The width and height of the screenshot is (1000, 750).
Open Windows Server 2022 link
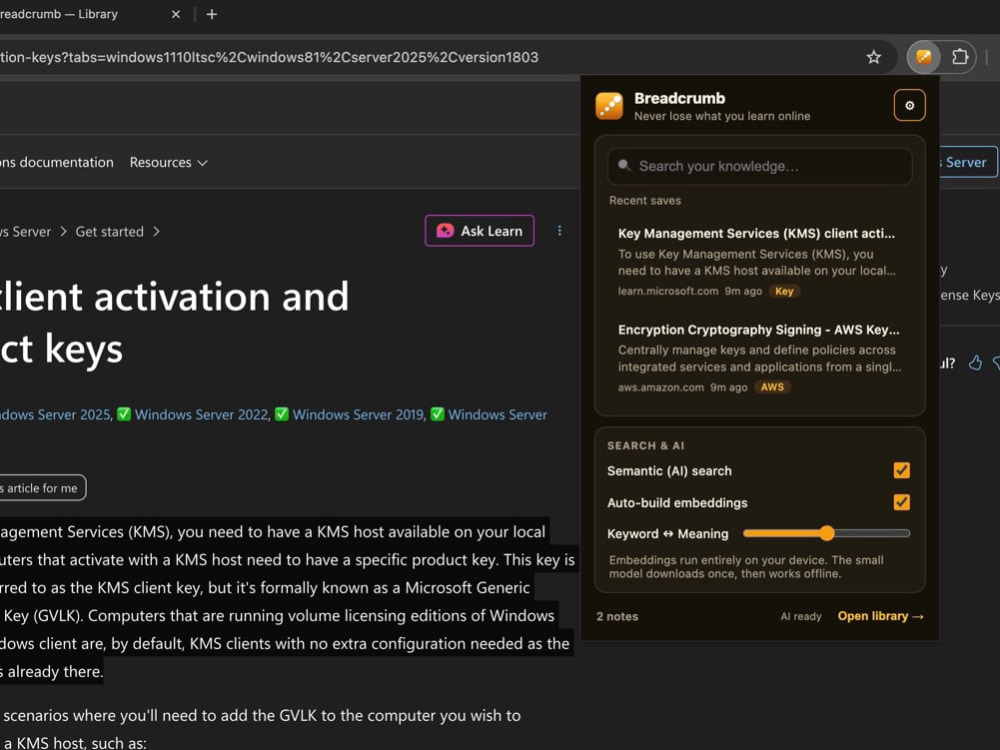[202, 415]
